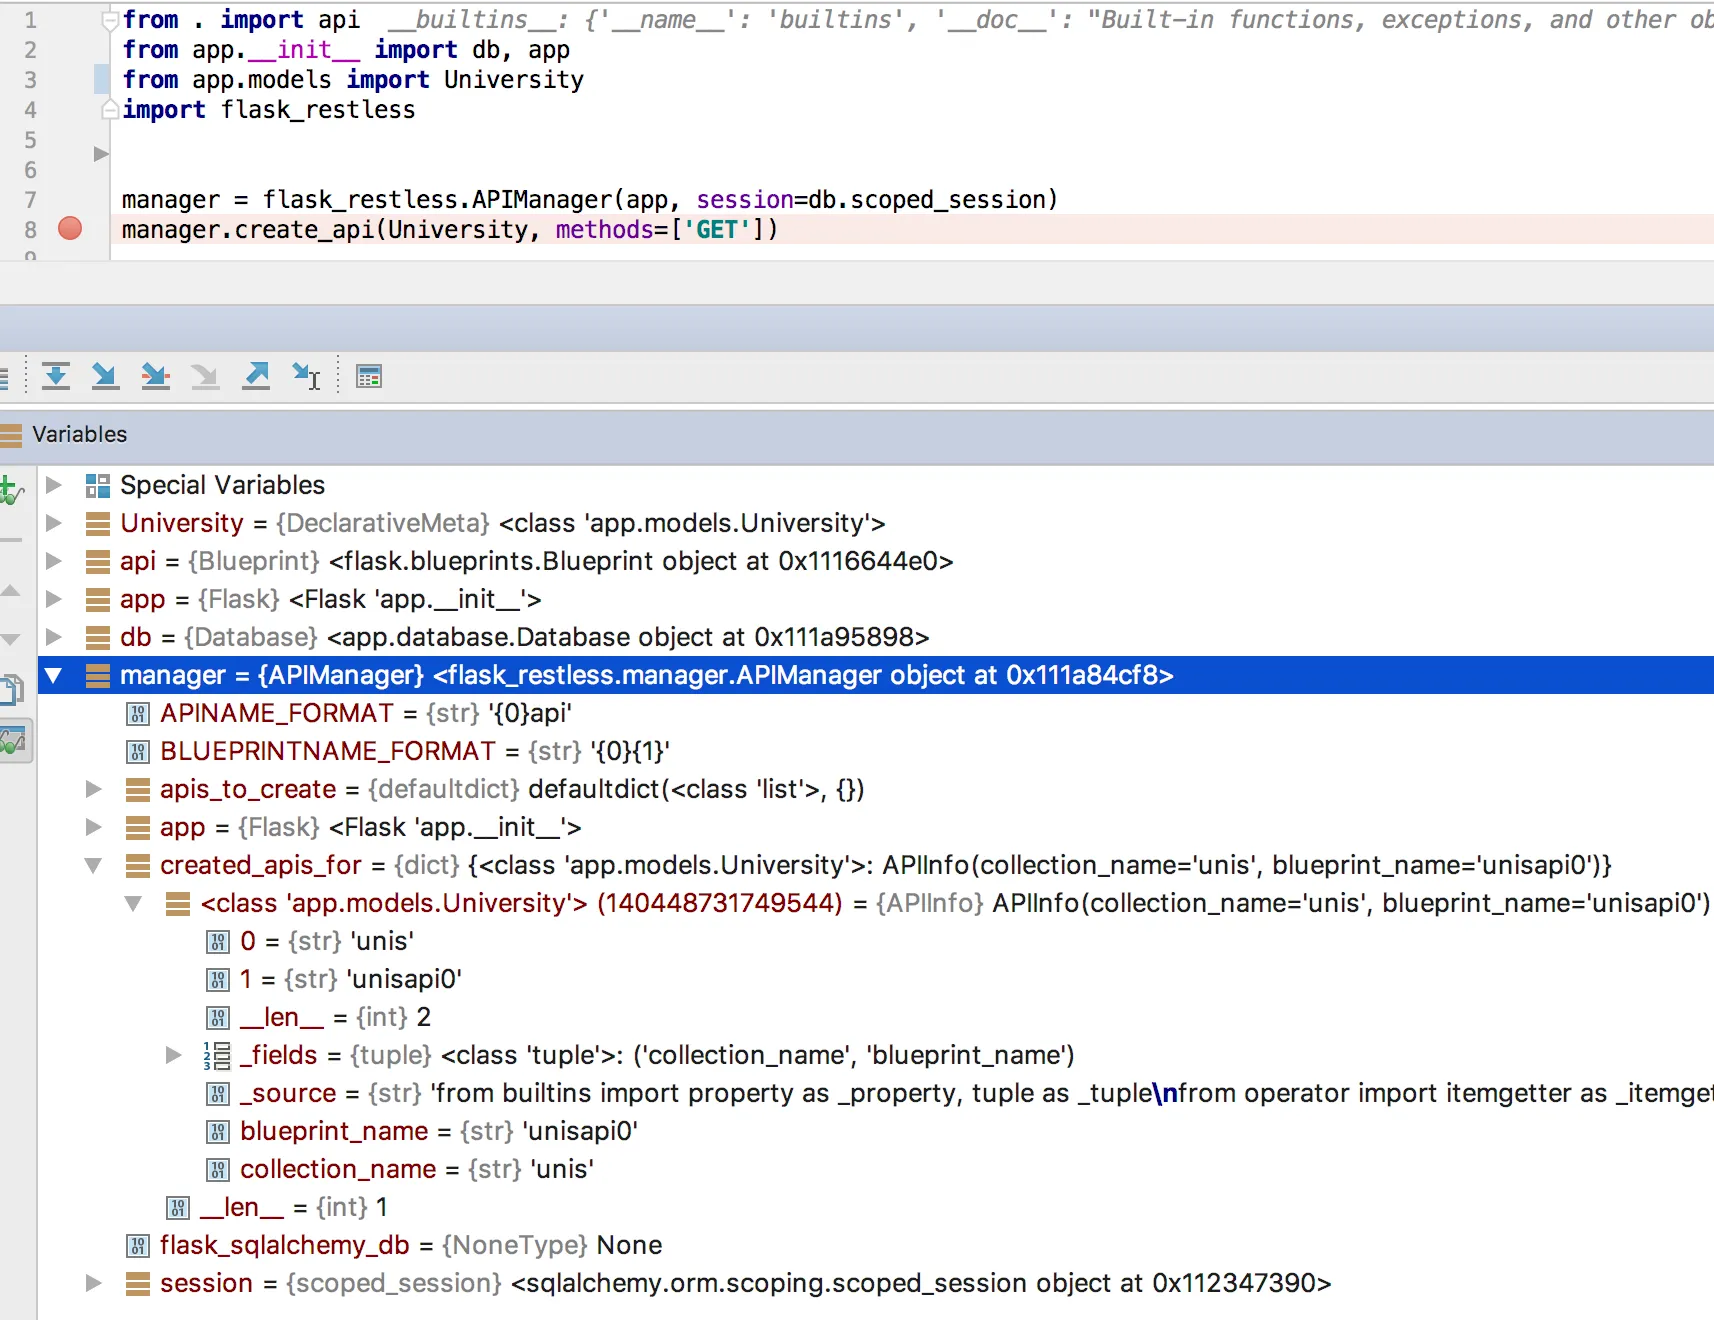Select the blueprint_name = 'unisapi0' row

(876, 1131)
